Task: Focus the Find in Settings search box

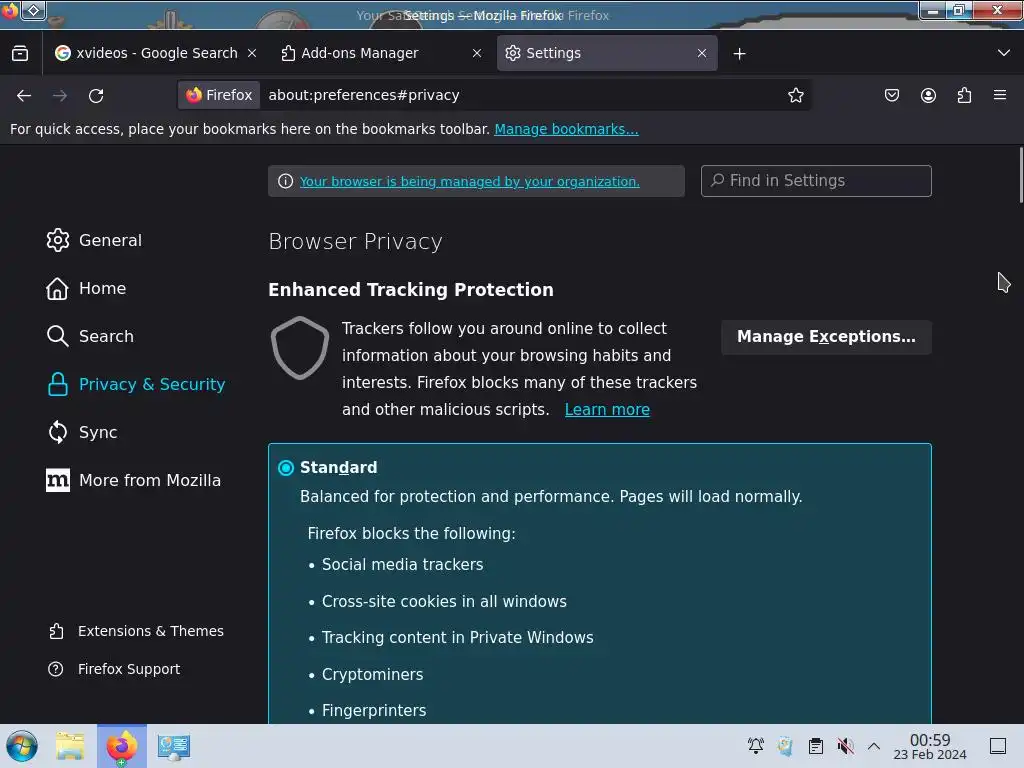Action: [816, 181]
